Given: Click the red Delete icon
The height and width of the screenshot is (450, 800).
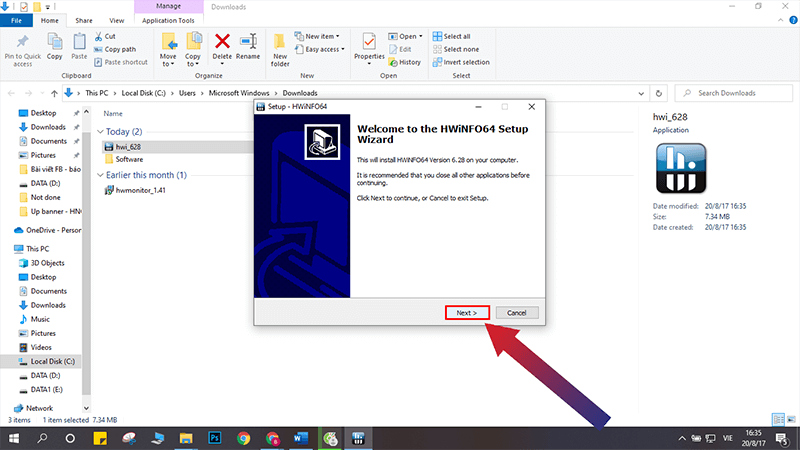Looking at the screenshot, I should point(222,41).
